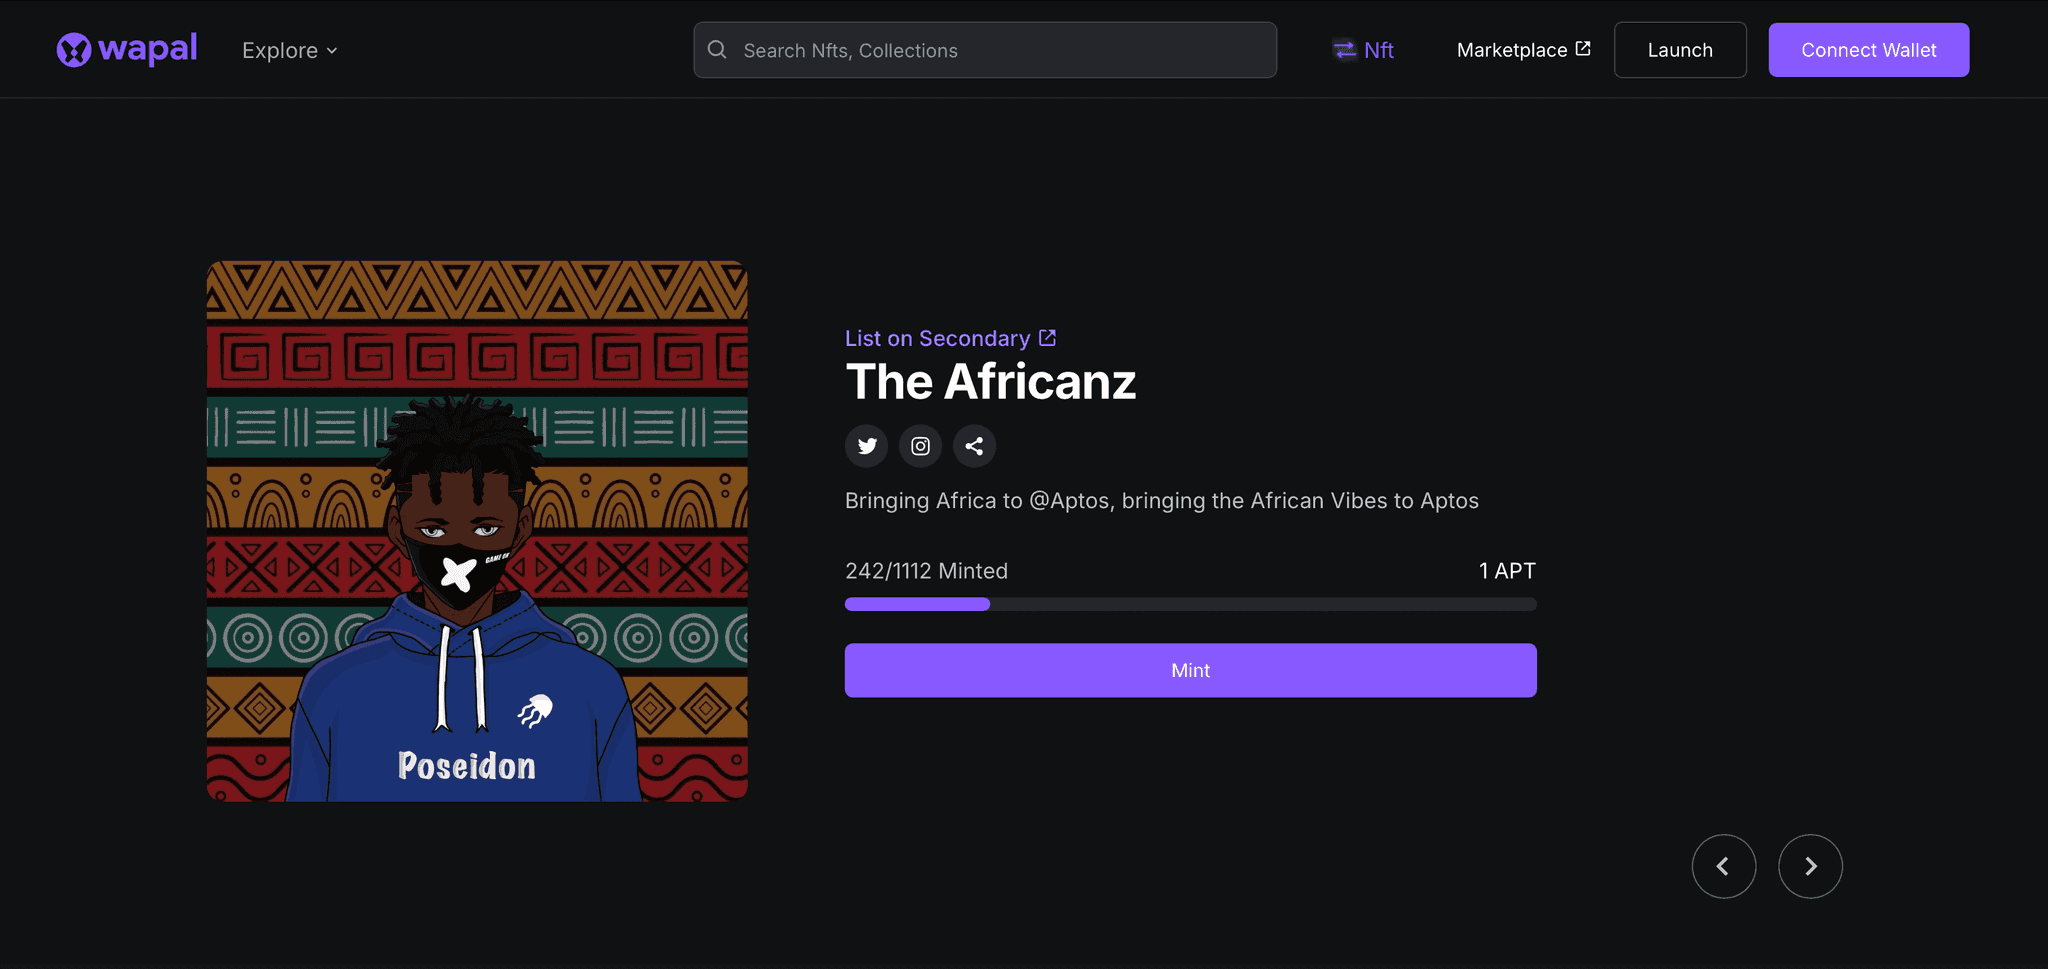
Task: Click the share icon under The Africanz
Action: [x=974, y=446]
